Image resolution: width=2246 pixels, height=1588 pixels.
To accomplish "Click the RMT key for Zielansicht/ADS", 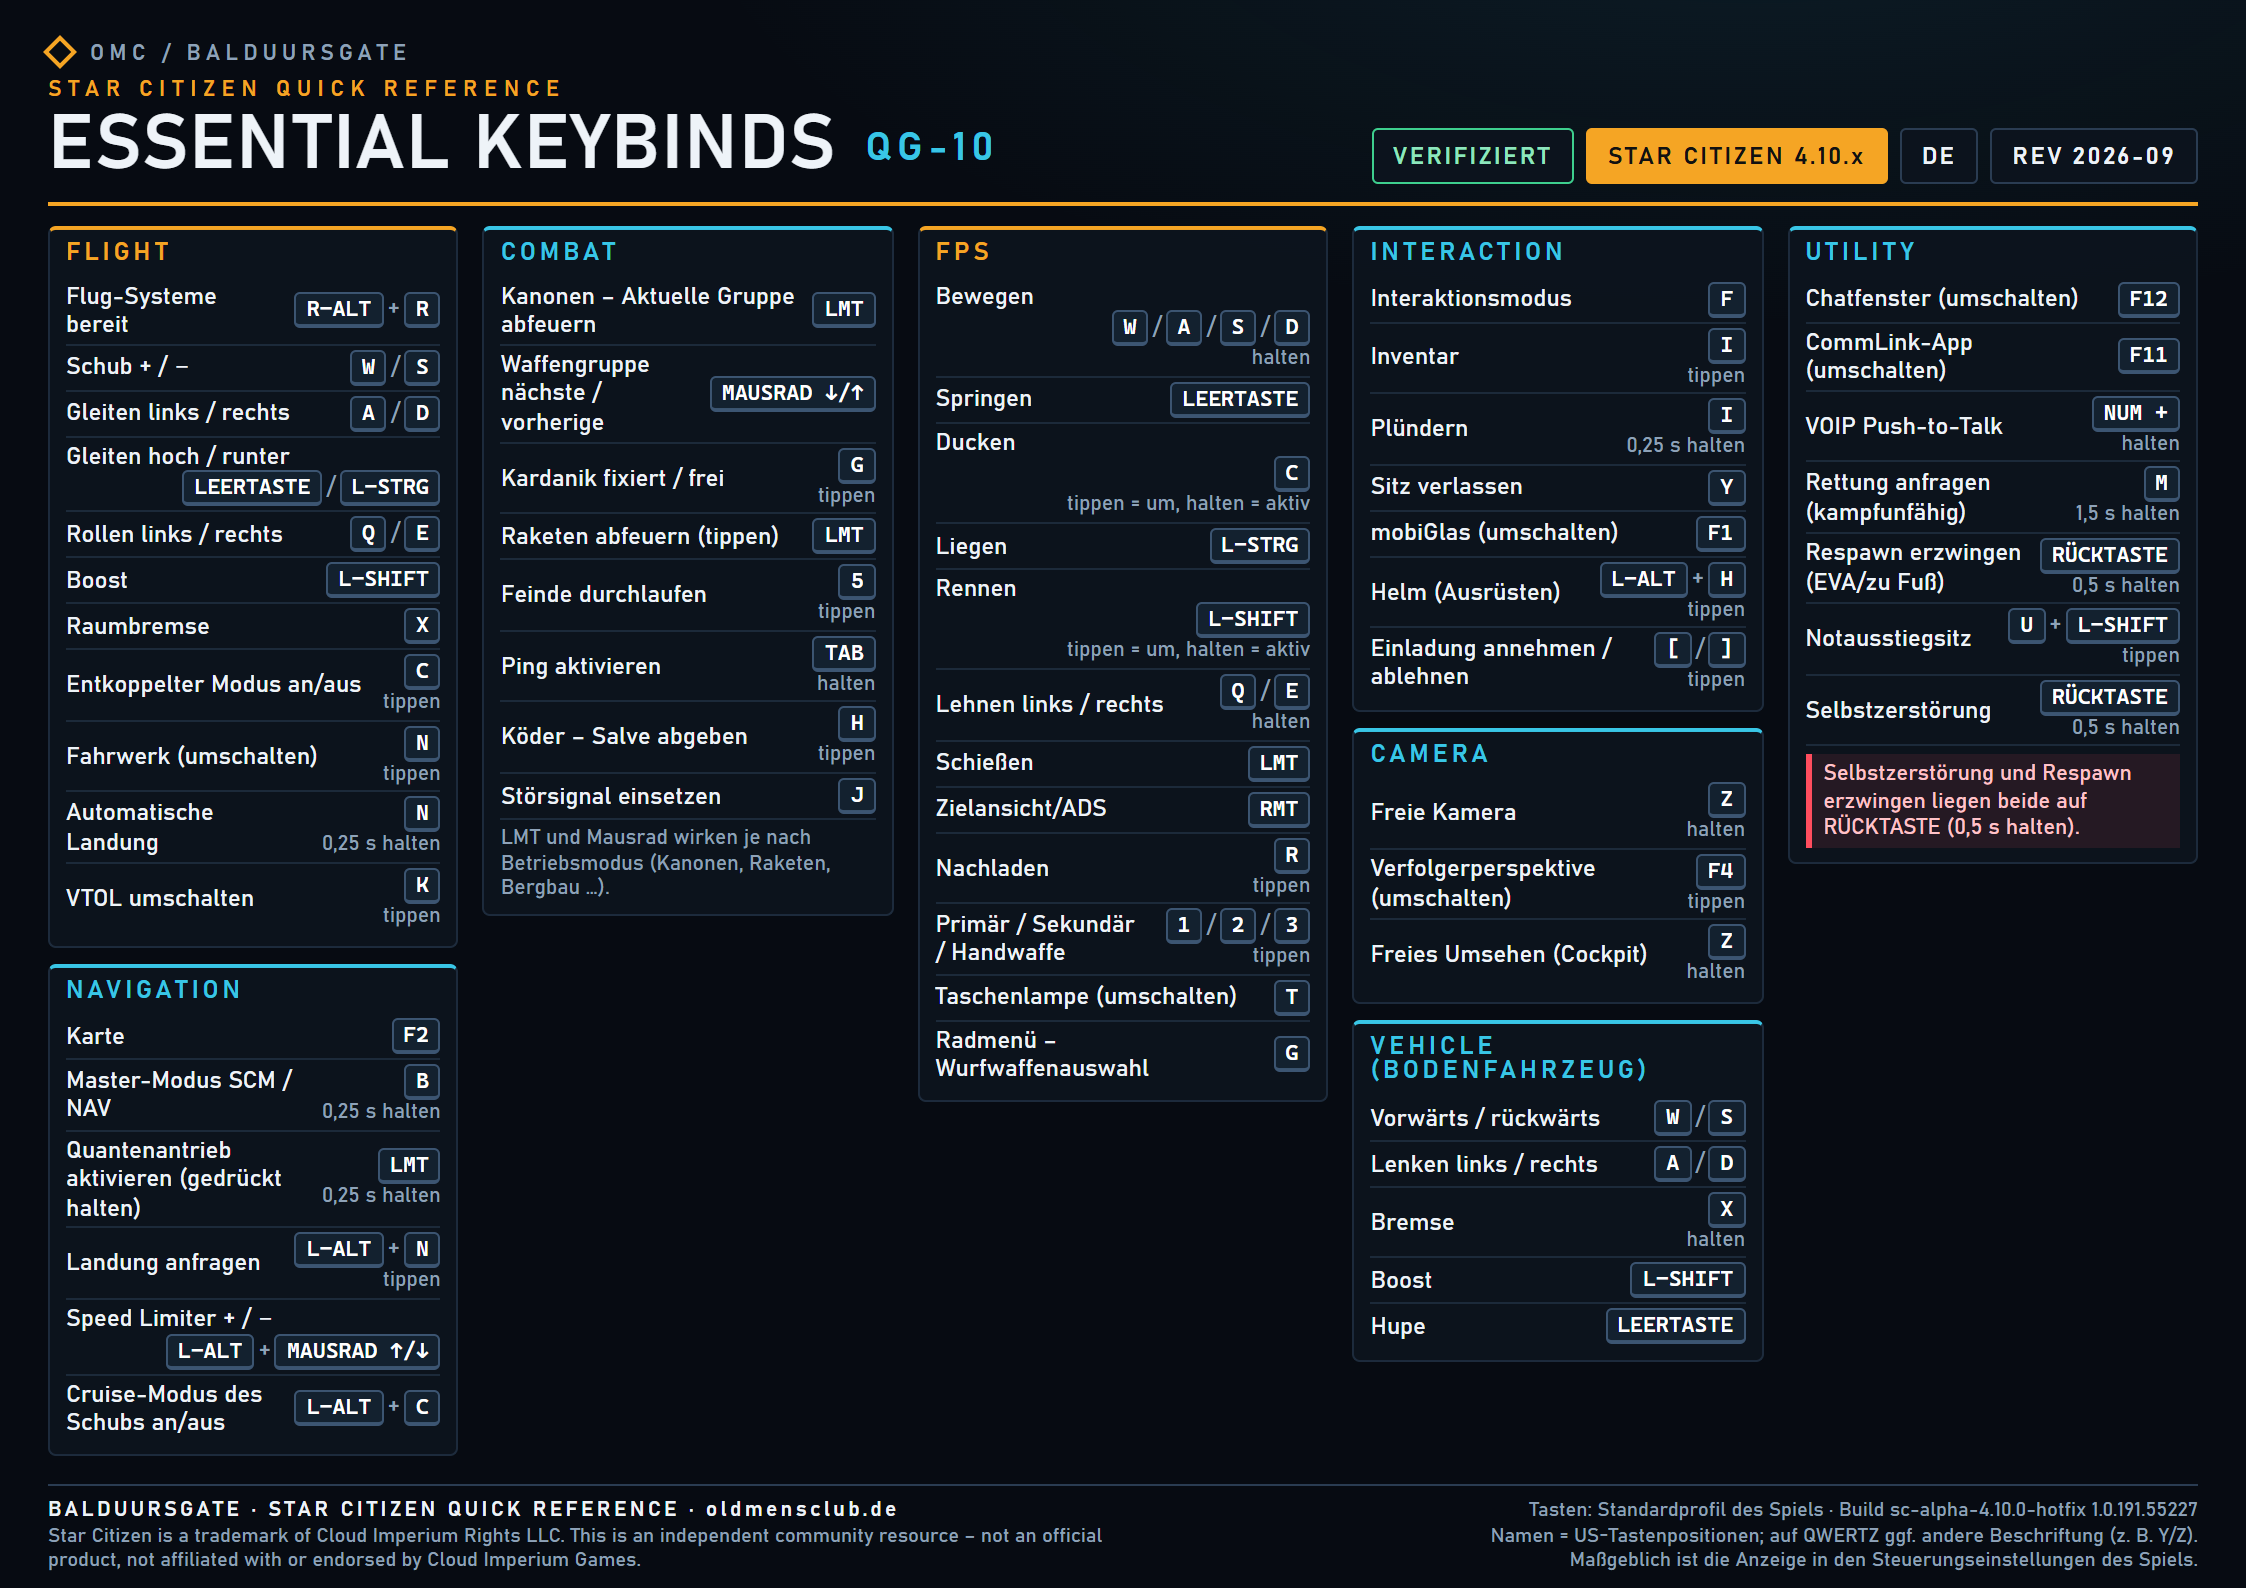I will click(x=1279, y=809).
